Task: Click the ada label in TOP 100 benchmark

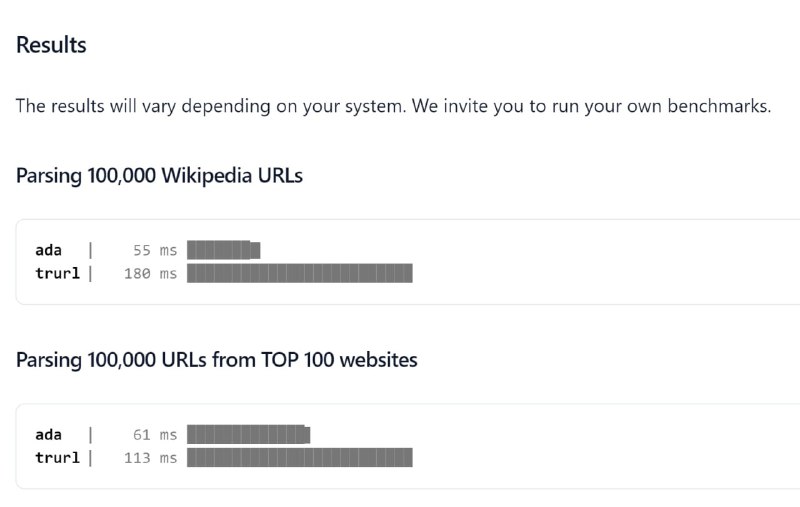Action: [48, 435]
